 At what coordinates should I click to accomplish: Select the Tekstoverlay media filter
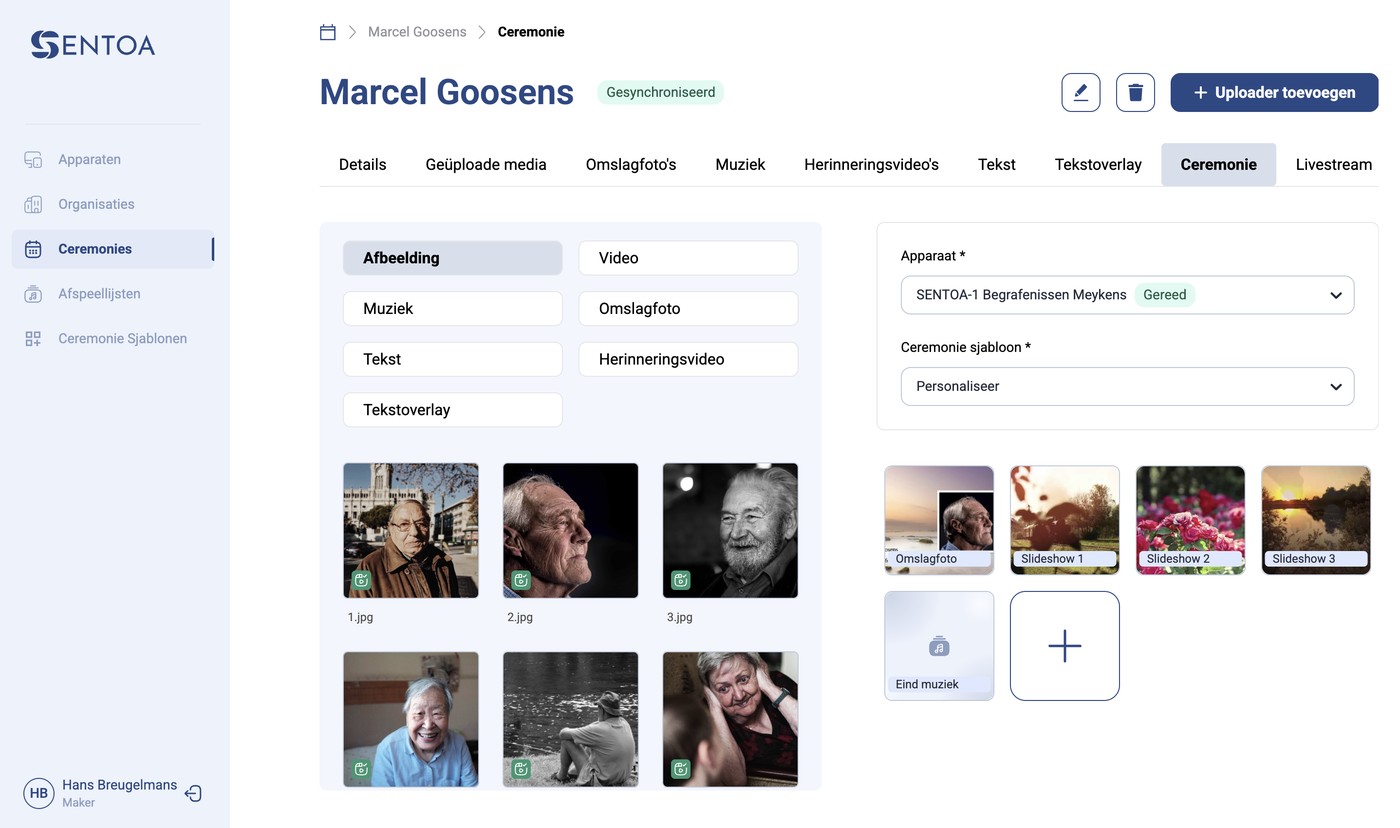point(453,410)
